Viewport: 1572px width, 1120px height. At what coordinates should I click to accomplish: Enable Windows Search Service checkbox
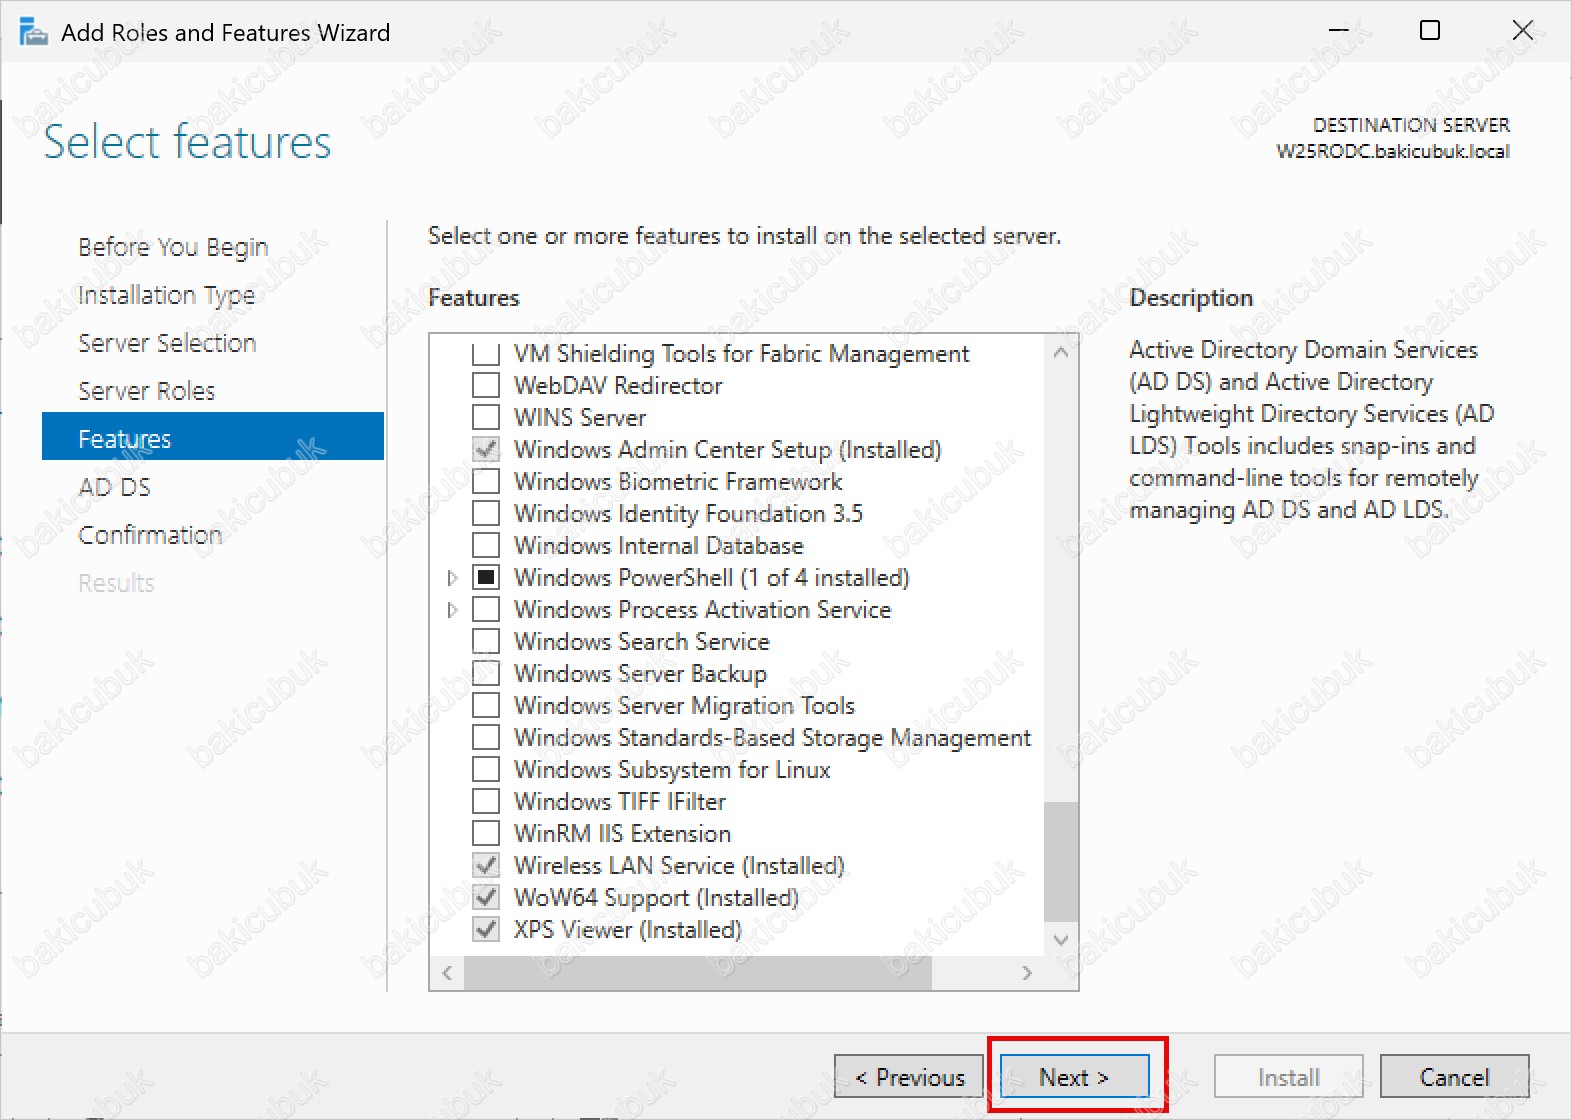(486, 641)
